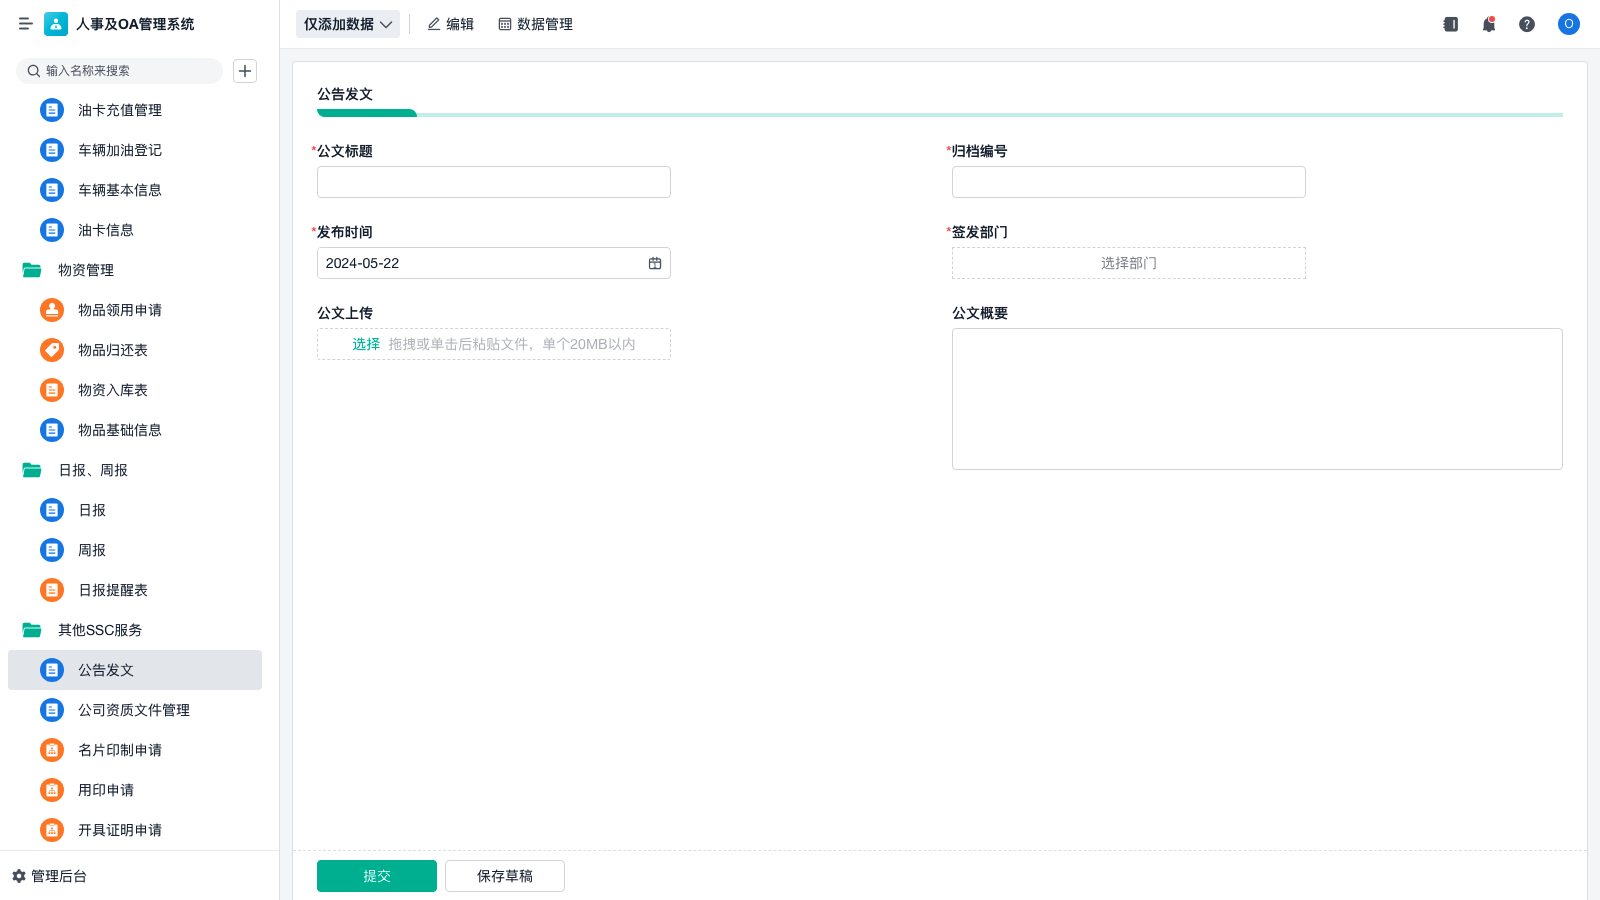Open the 编辑 menu item
The height and width of the screenshot is (900, 1600).
pyautogui.click(x=450, y=24)
